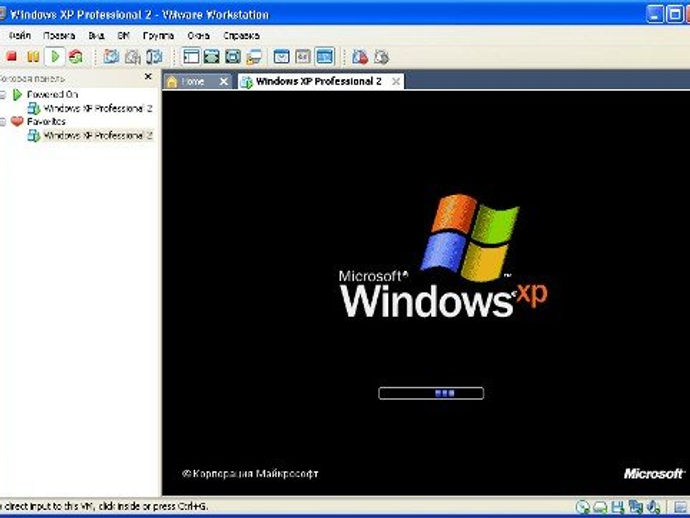Viewport: 690px width, 518px height.
Task: Click the network adapter status bar icon
Action: pos(635,507)
